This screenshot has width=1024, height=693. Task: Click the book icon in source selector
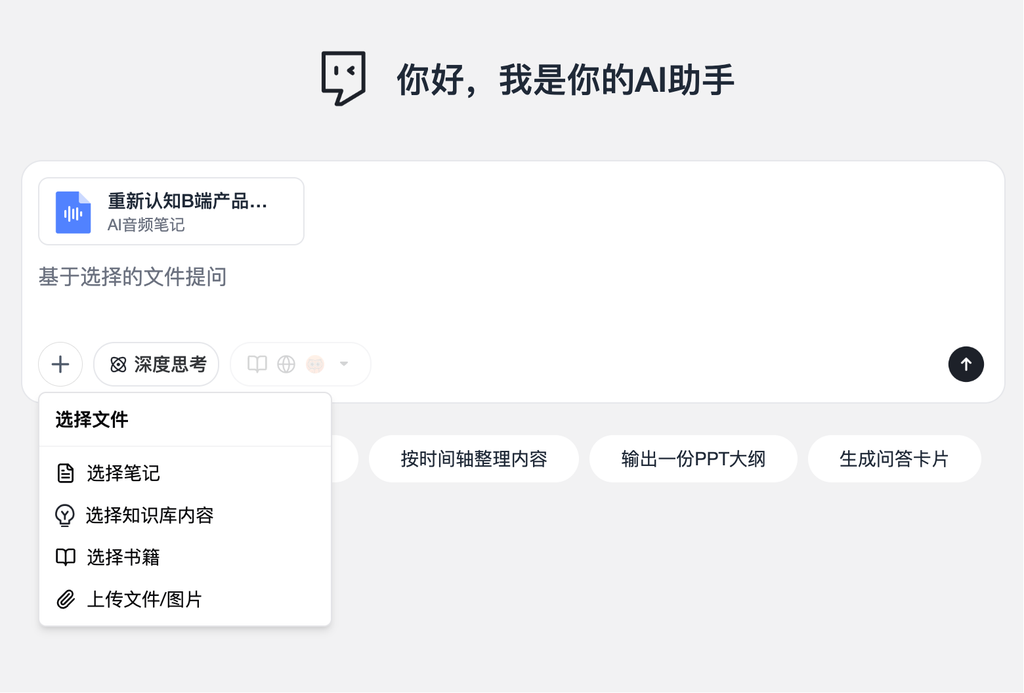click(x=257, y=364)
